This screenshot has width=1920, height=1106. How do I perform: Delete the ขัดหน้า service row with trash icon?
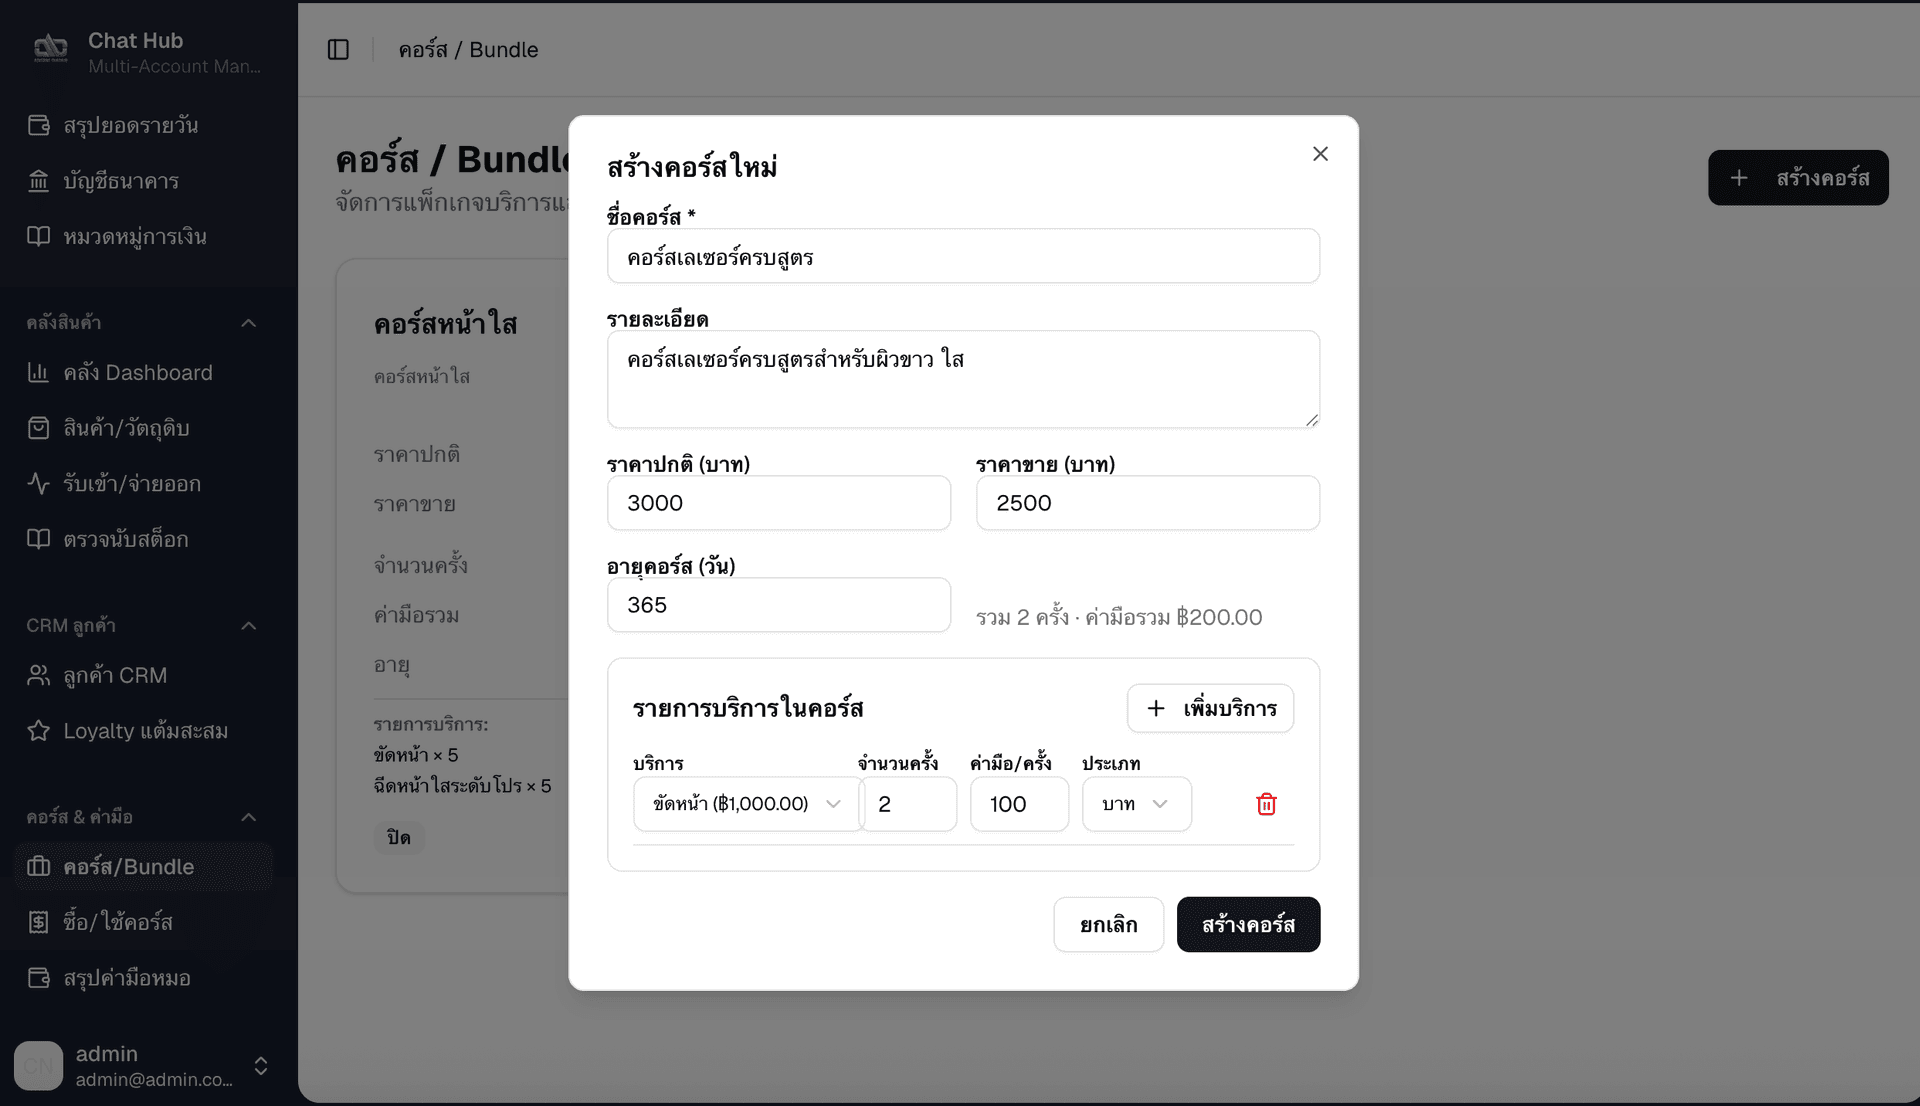point(1266,804)
